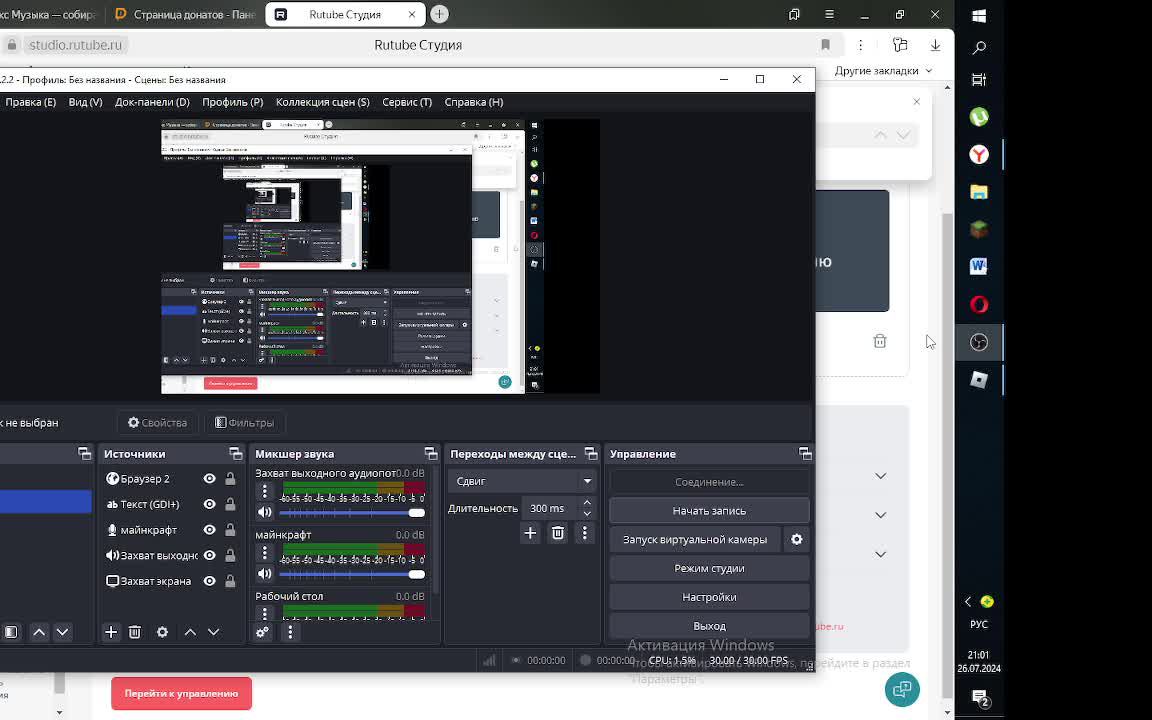This screenshot has height=720, width=1152.
Task: Move source down with arrow in Sources
Action: (214, 632)
